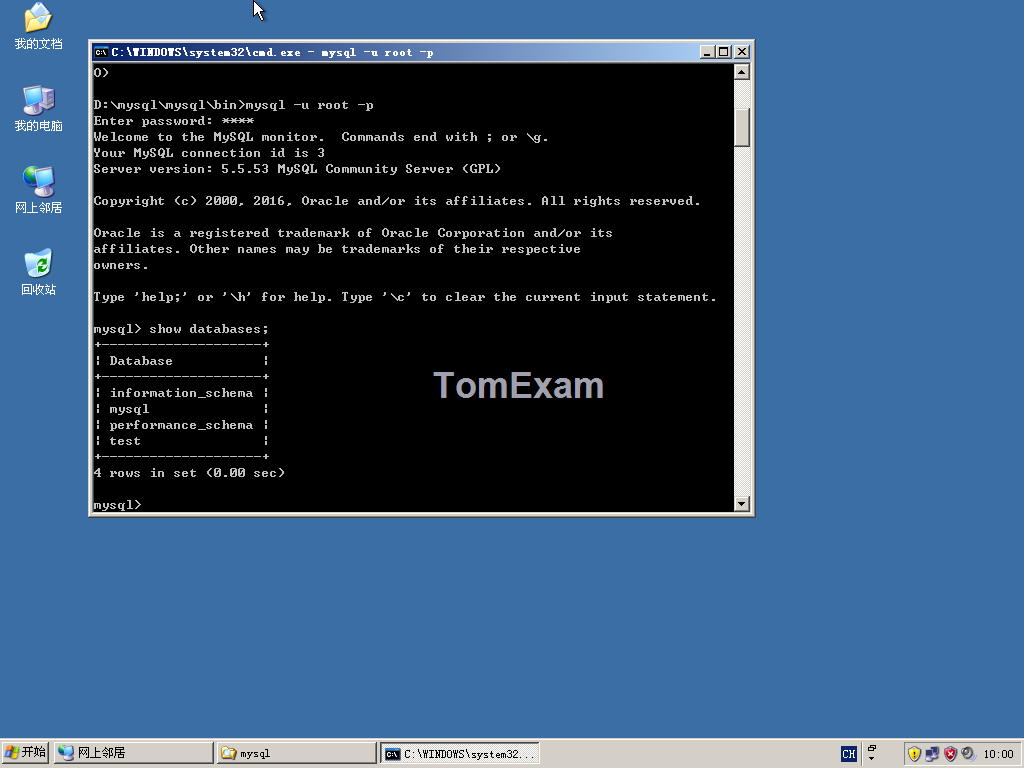The width and height of the screenshot is (1024, 768).
Task: Click the scroll down arrow in cmd window
Action: click(x=741, y=504)
